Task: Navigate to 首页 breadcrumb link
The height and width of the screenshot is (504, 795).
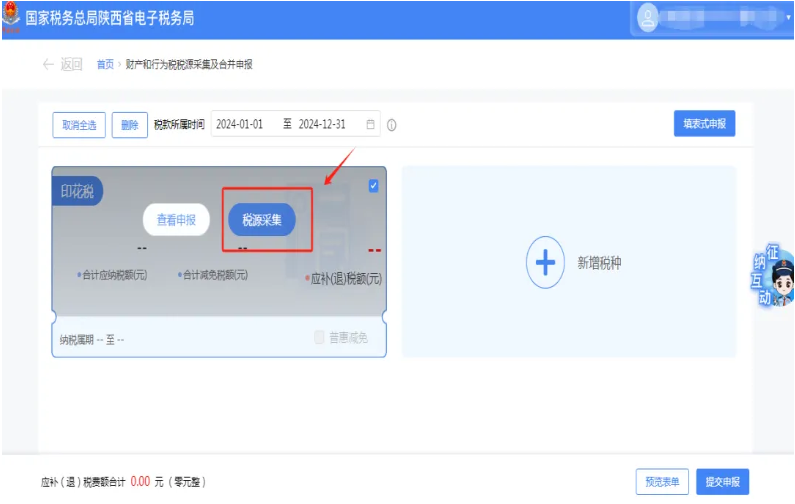Action: 104,64
